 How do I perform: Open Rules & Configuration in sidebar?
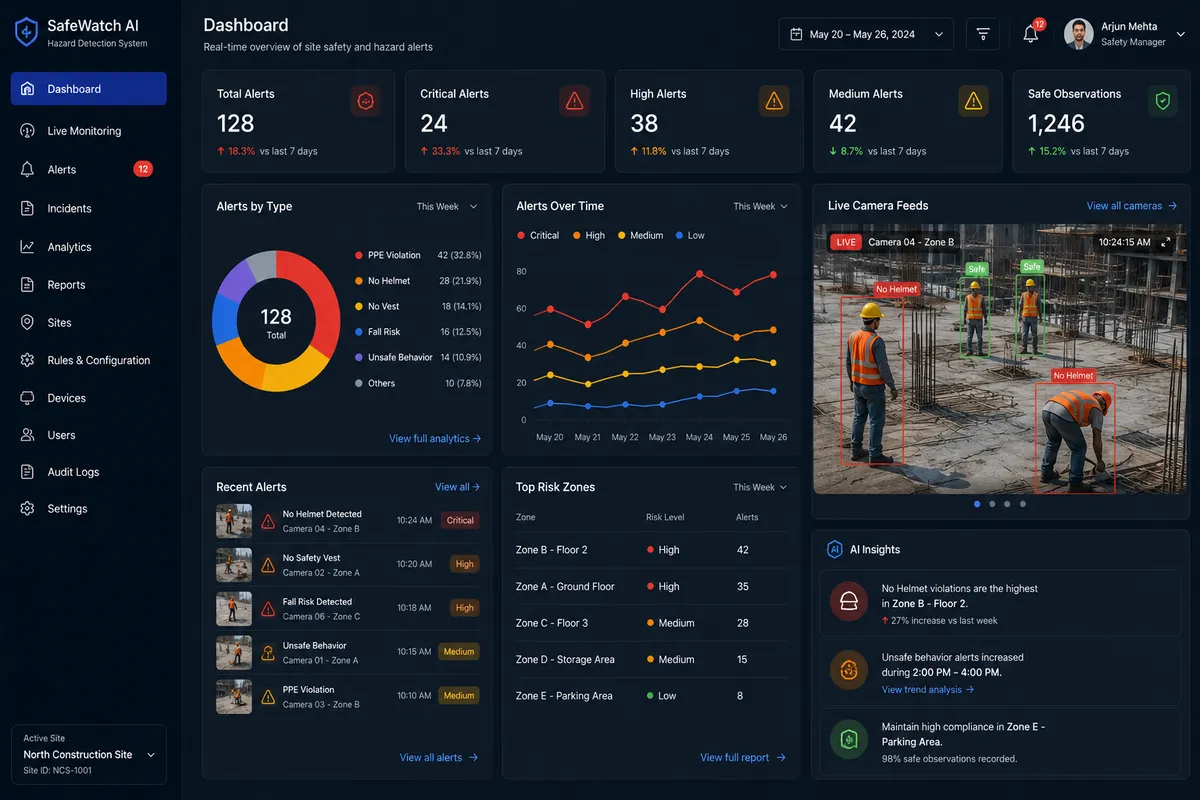(89, 360)
